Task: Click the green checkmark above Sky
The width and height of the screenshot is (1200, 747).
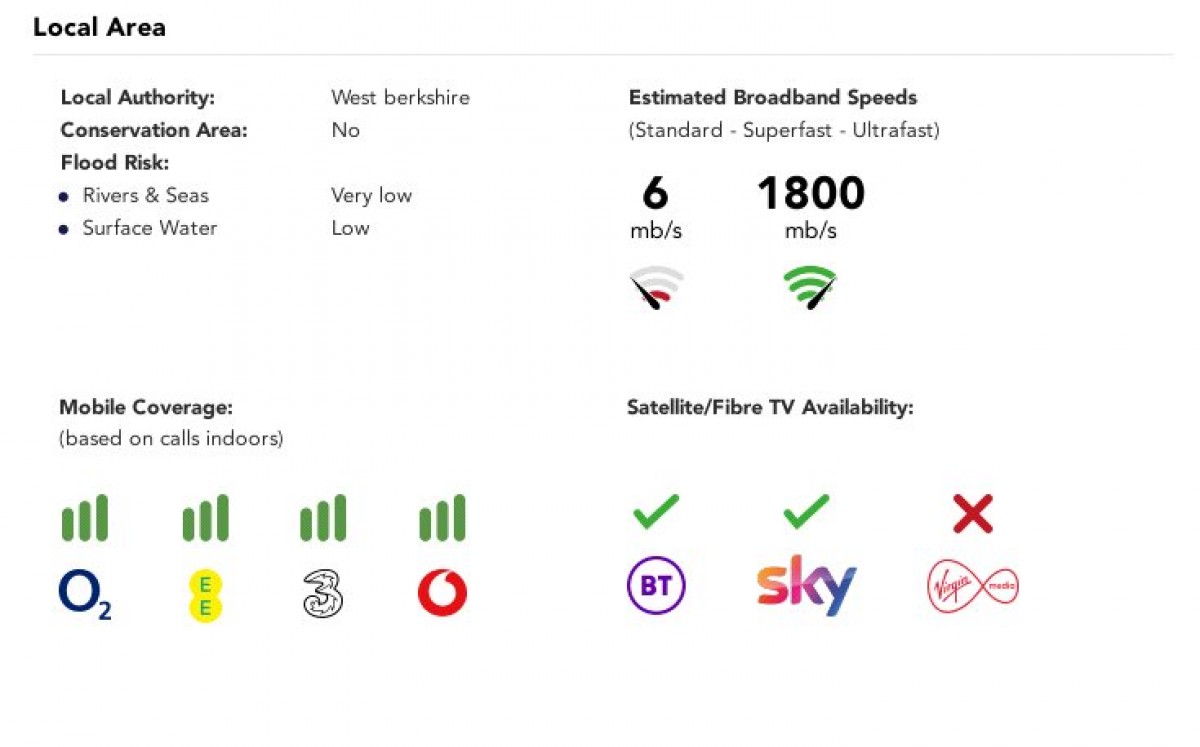Action: point(806,512)
